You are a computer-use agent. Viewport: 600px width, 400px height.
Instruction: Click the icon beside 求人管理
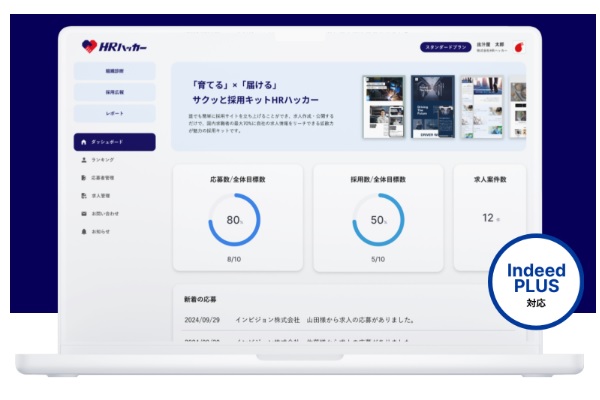pyautogui.click(x=83, y=196)
